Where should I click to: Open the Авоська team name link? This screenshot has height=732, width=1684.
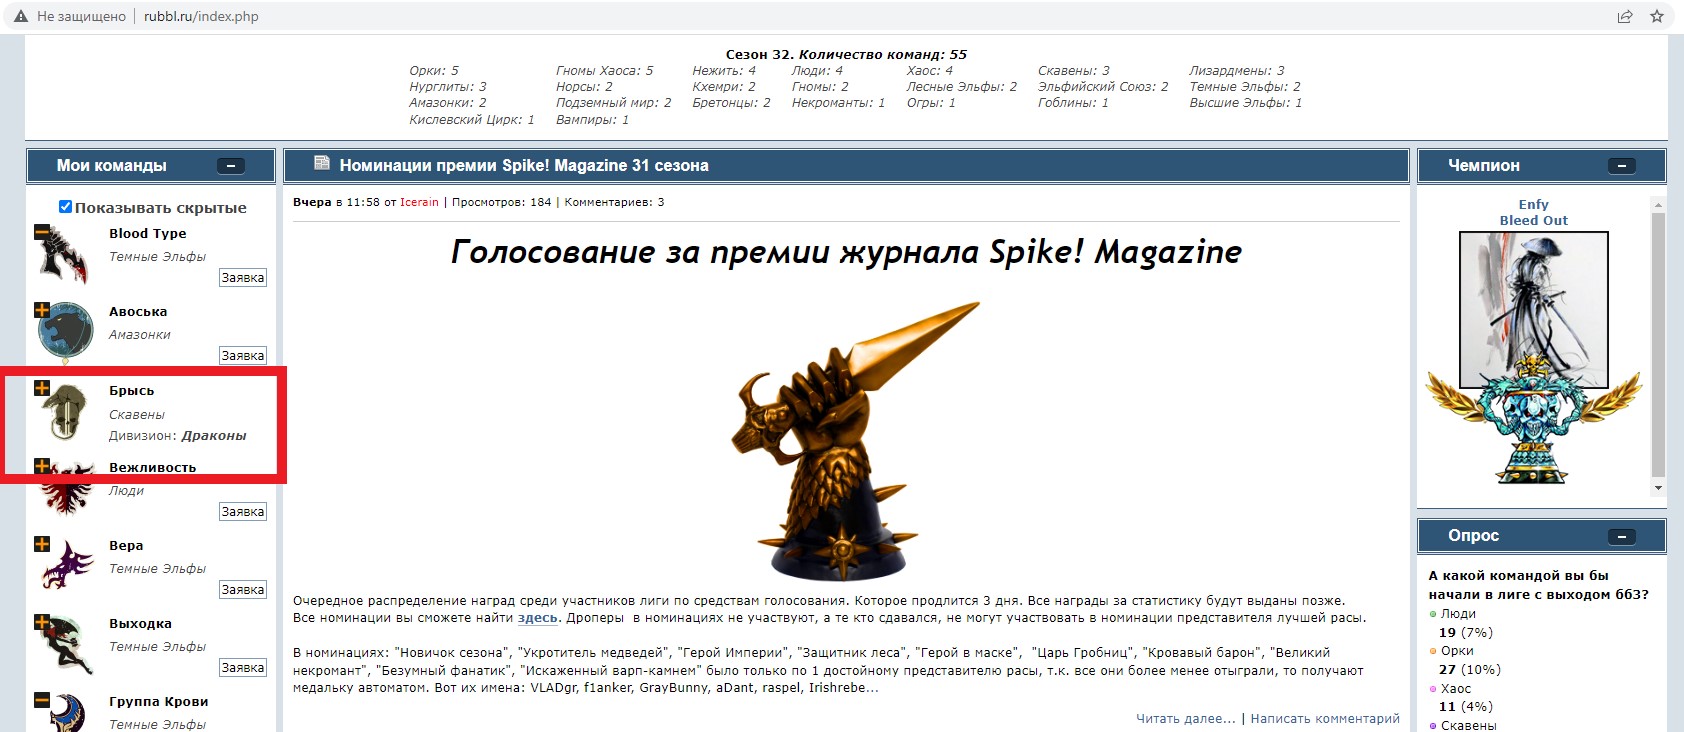pos(138,311)
